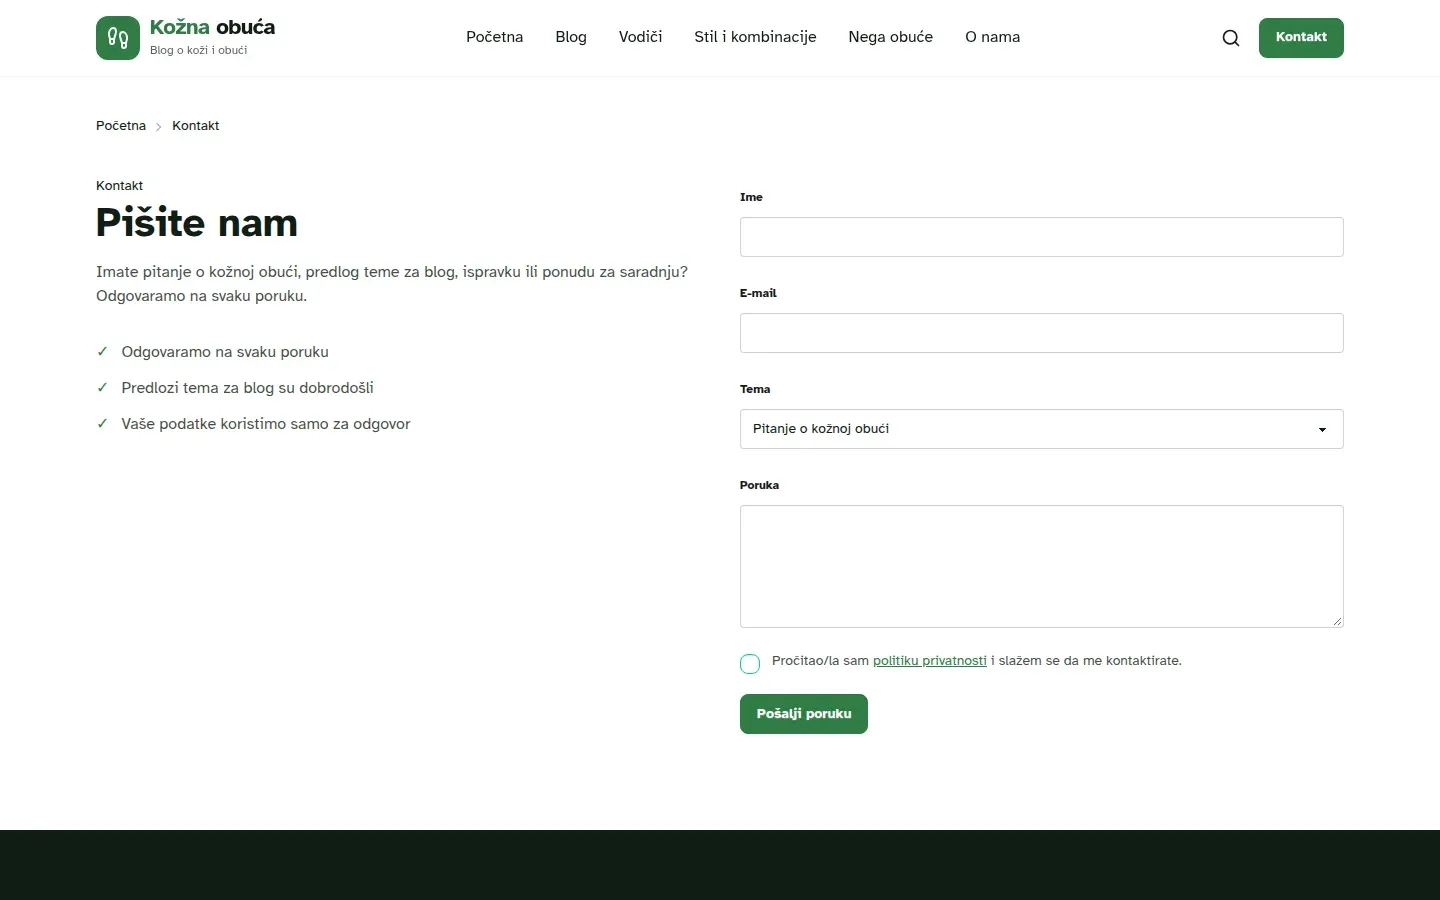Click the Blog o koži i obući tagline

198,50
